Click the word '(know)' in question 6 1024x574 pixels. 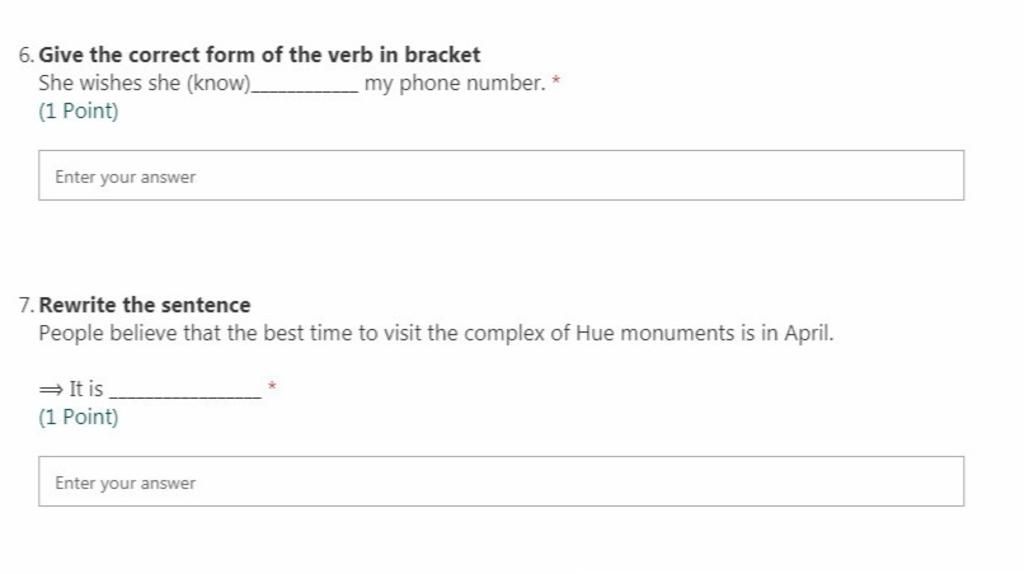click(219, 84)
